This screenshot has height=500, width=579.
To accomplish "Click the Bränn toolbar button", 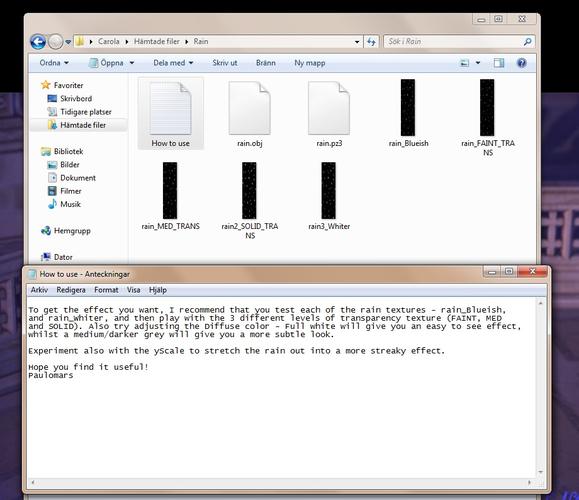I will point(265,63).
